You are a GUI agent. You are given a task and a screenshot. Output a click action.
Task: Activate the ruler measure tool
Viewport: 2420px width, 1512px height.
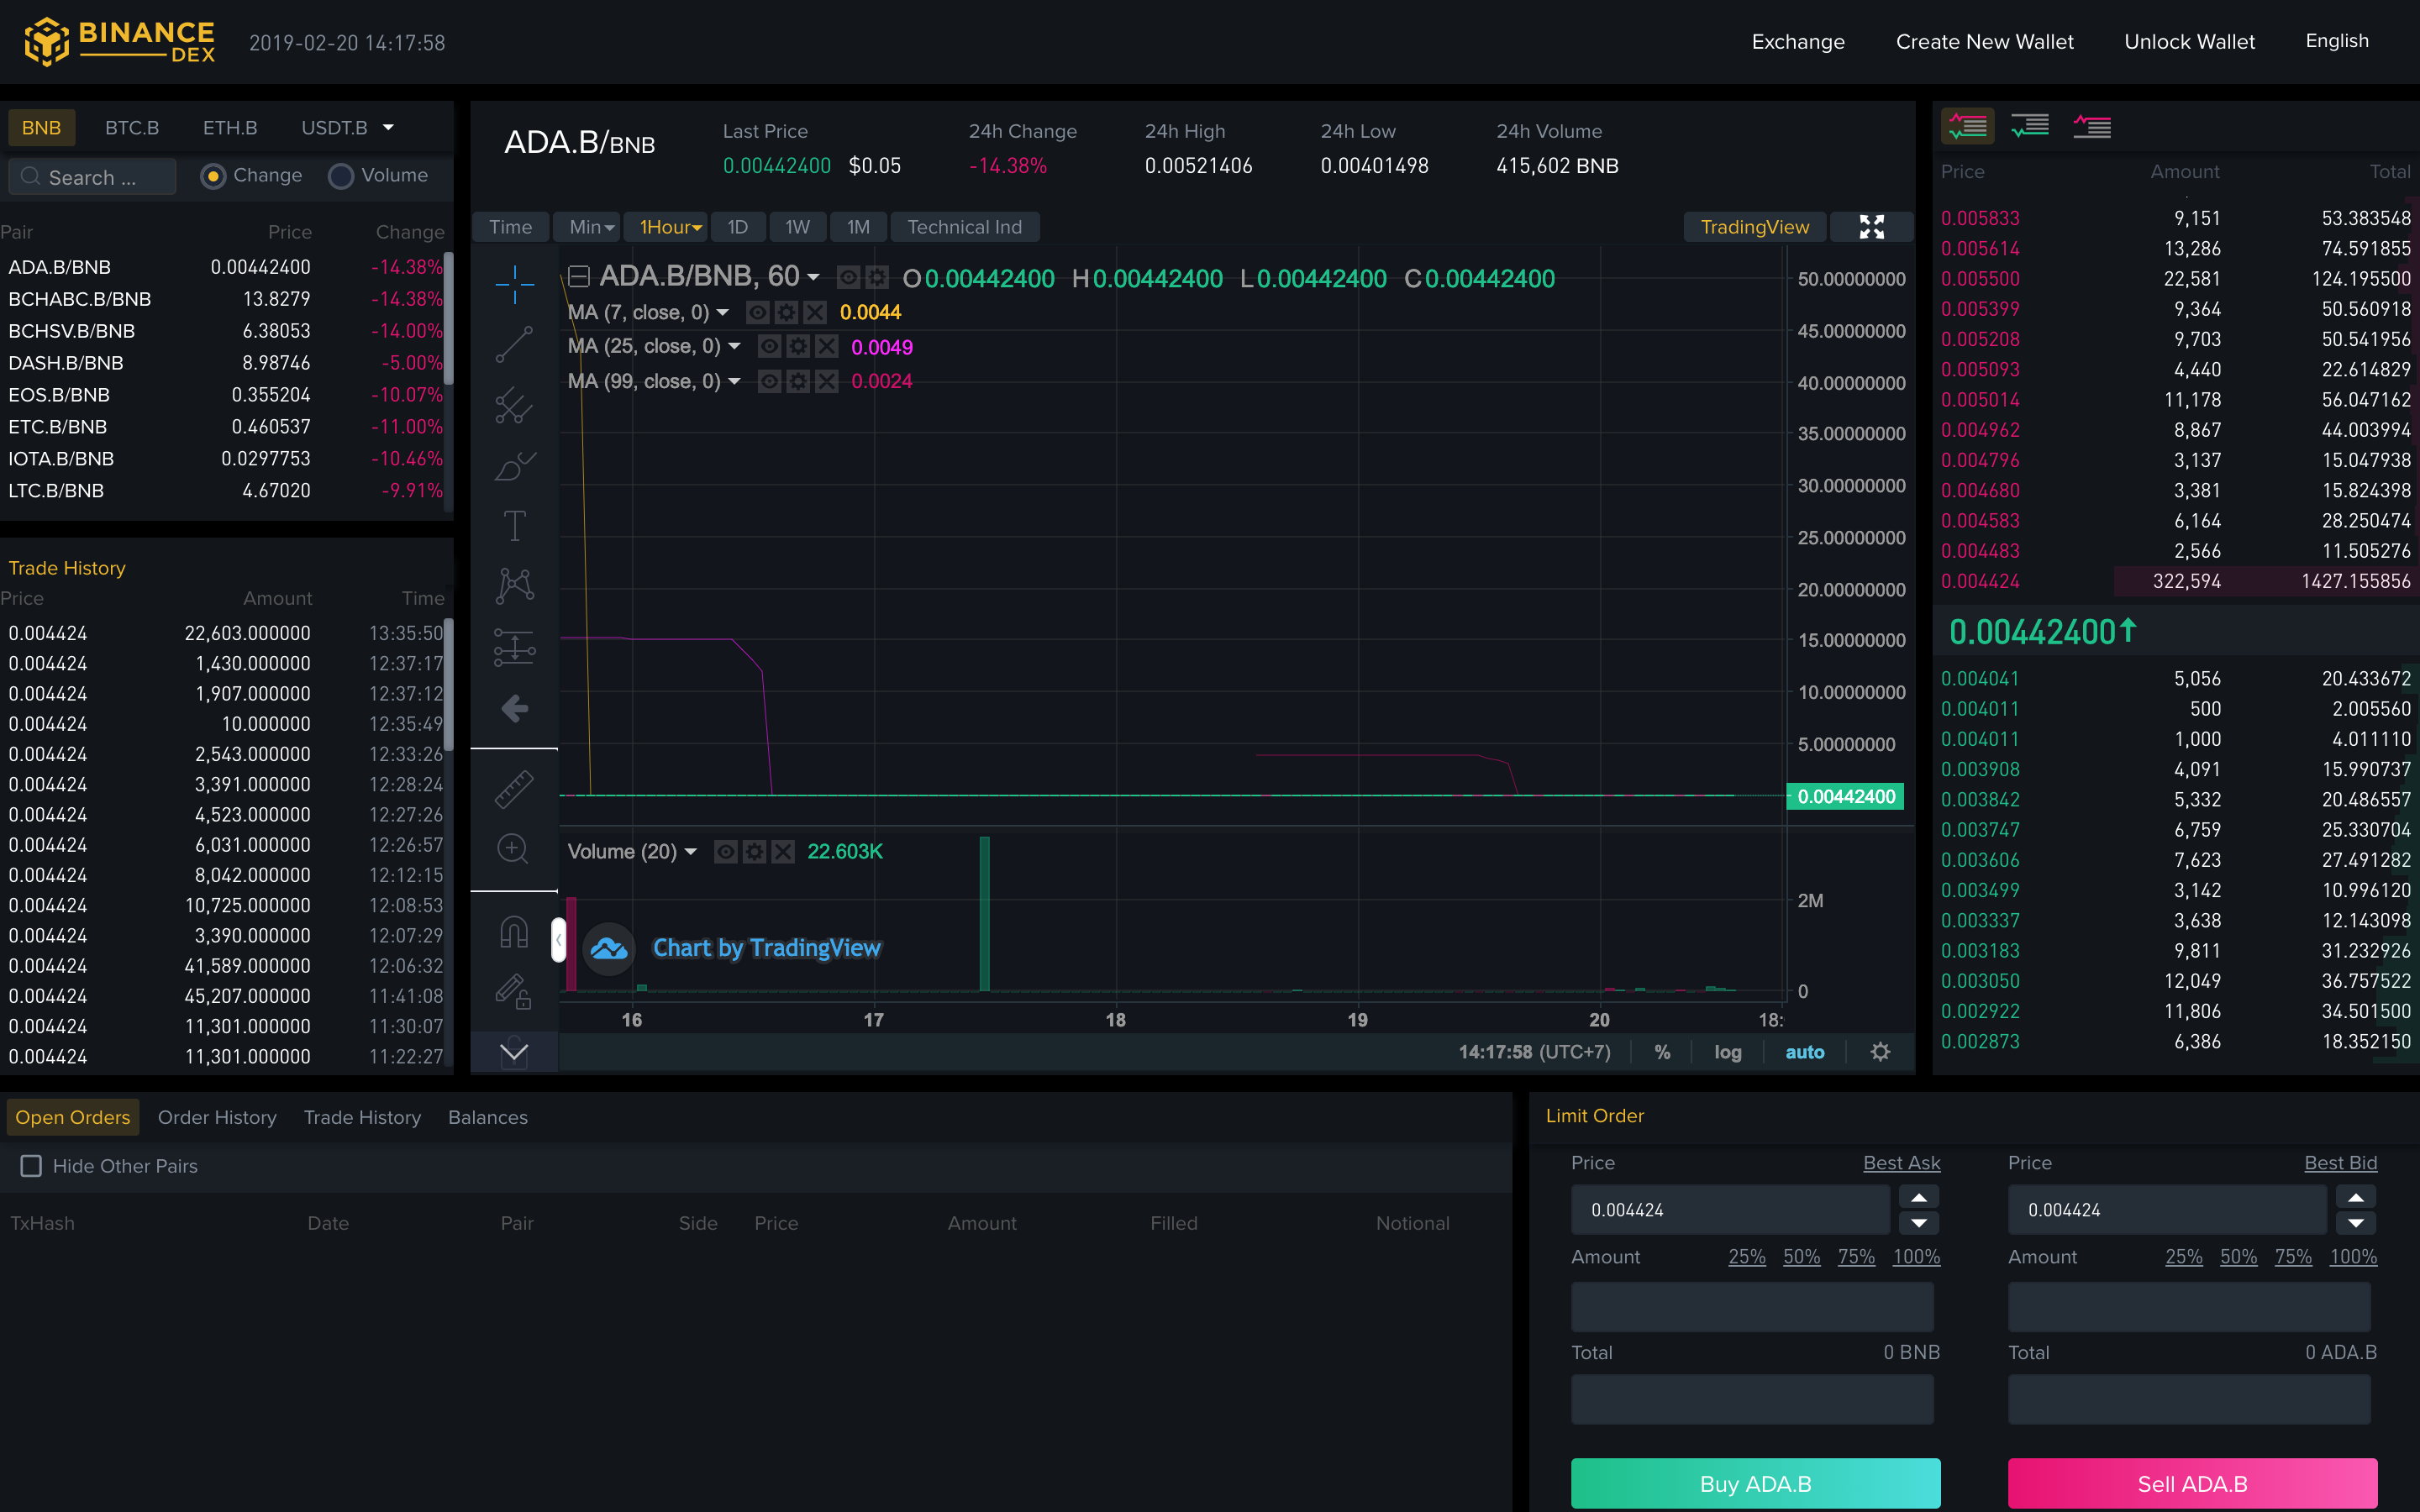[514, 789]
